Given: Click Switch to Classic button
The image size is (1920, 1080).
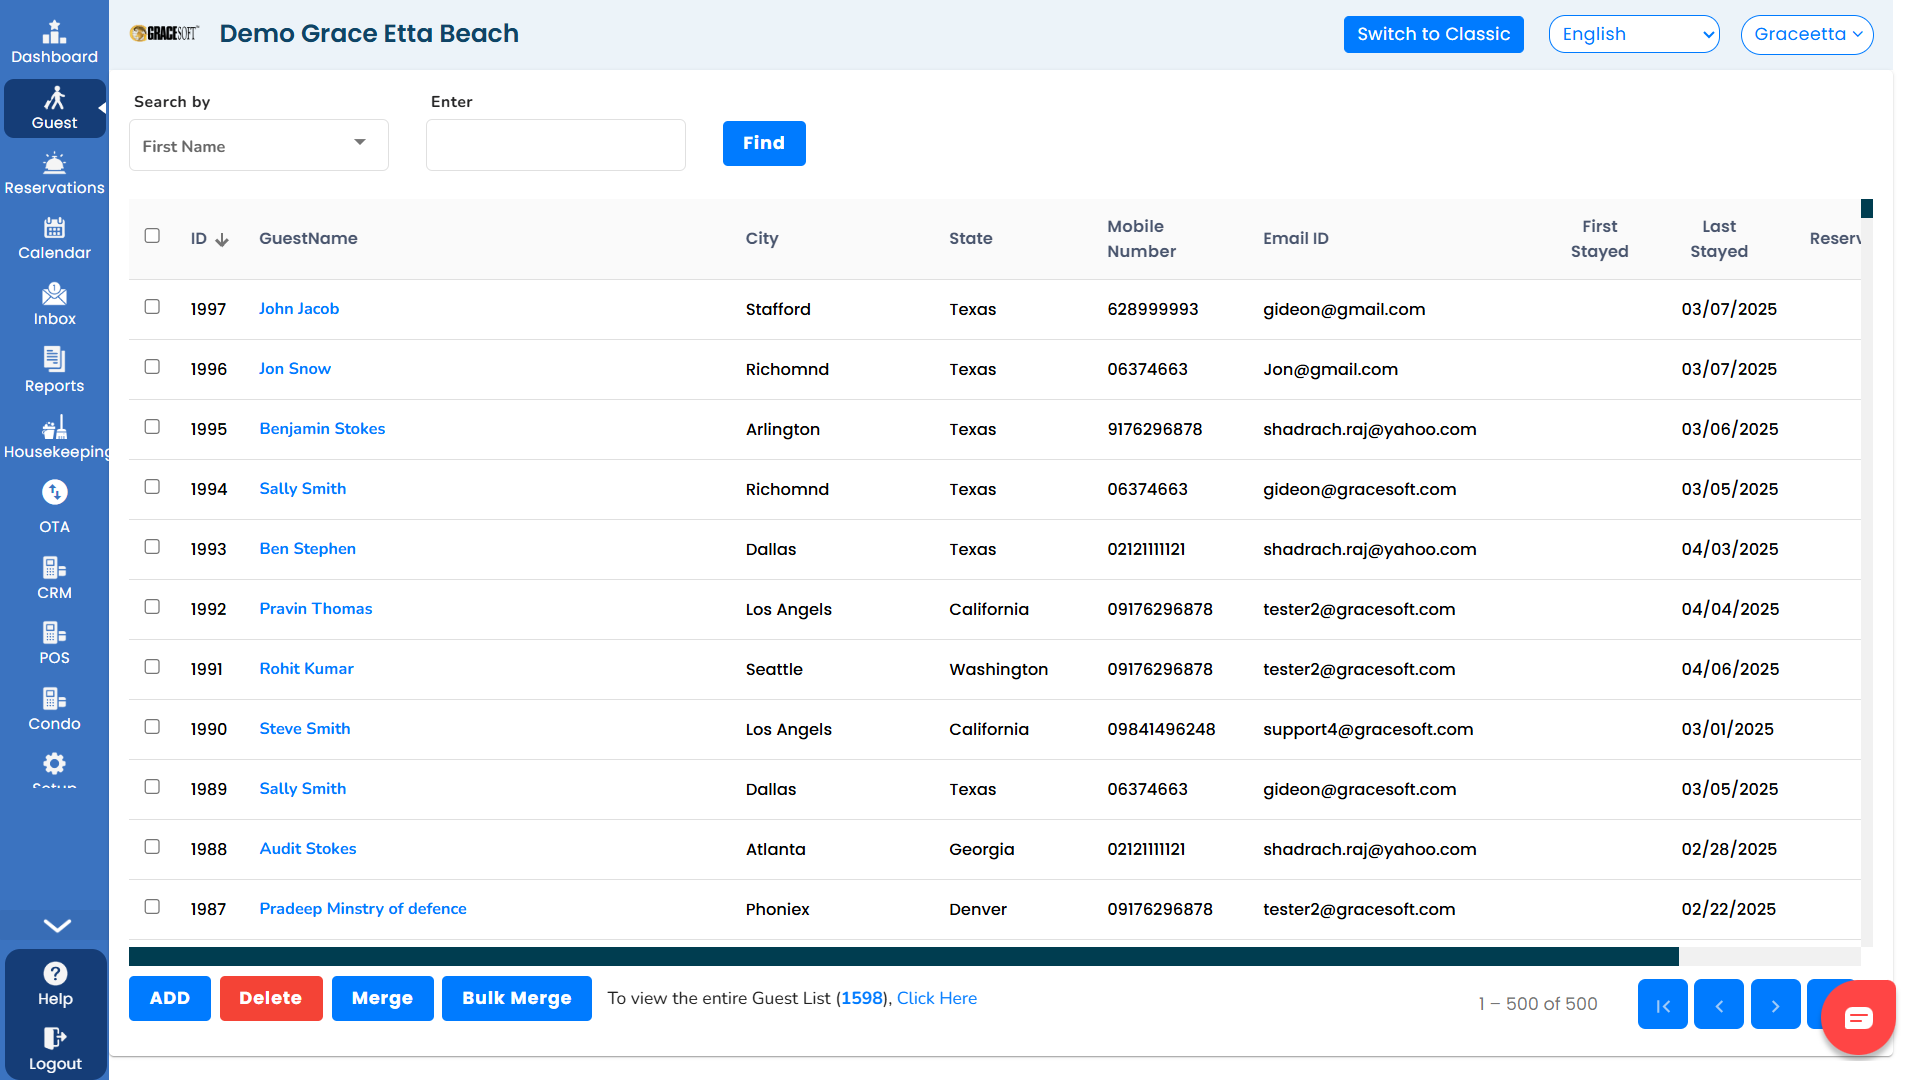Looking at the screenshot, I should 1433,34.
